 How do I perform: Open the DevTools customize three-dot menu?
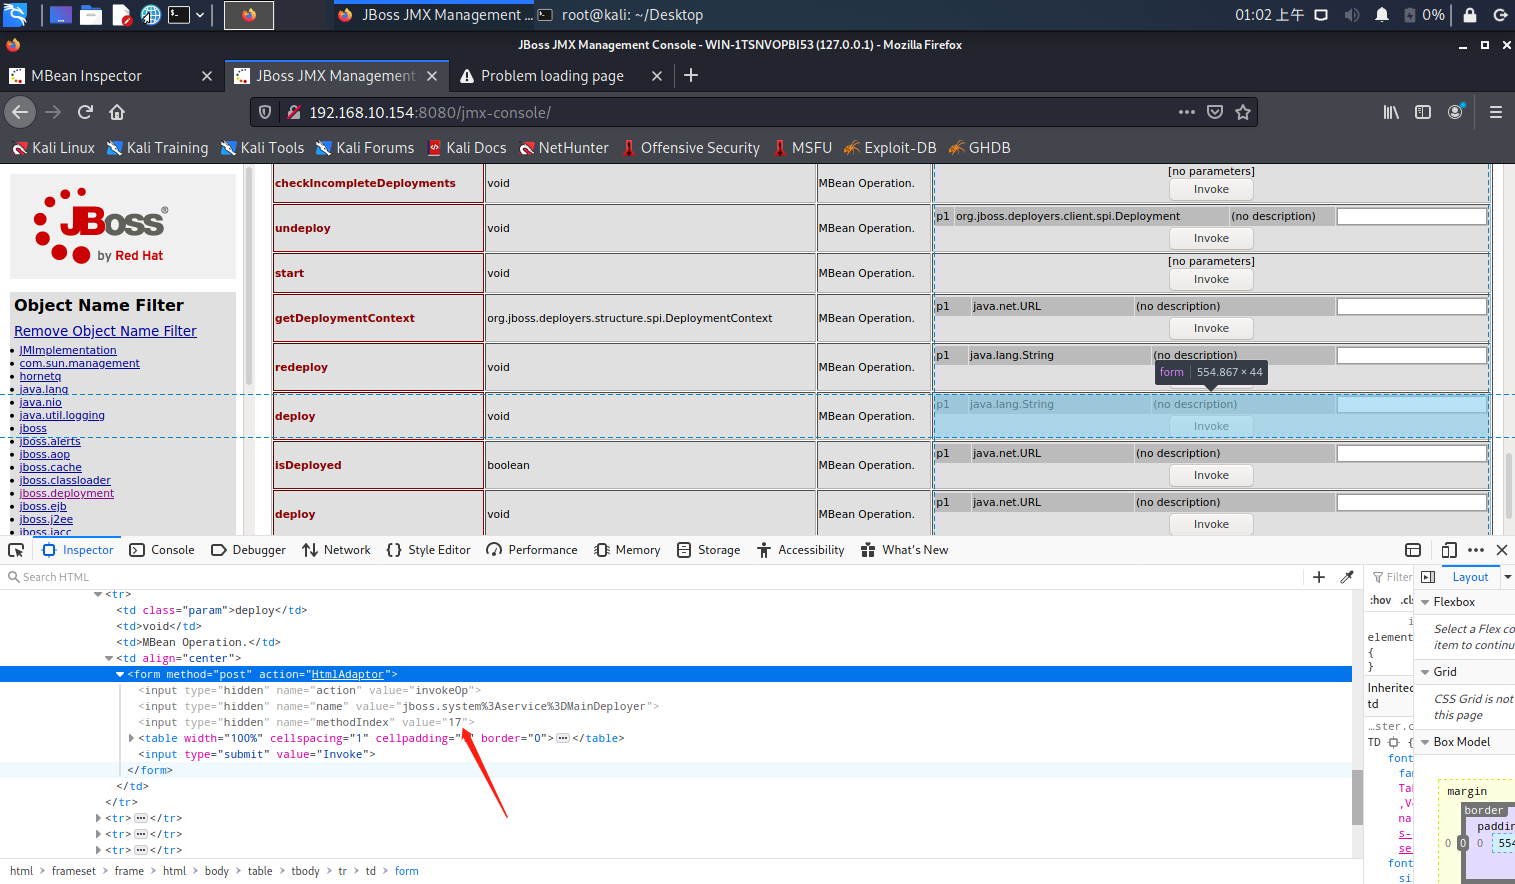1476,550
